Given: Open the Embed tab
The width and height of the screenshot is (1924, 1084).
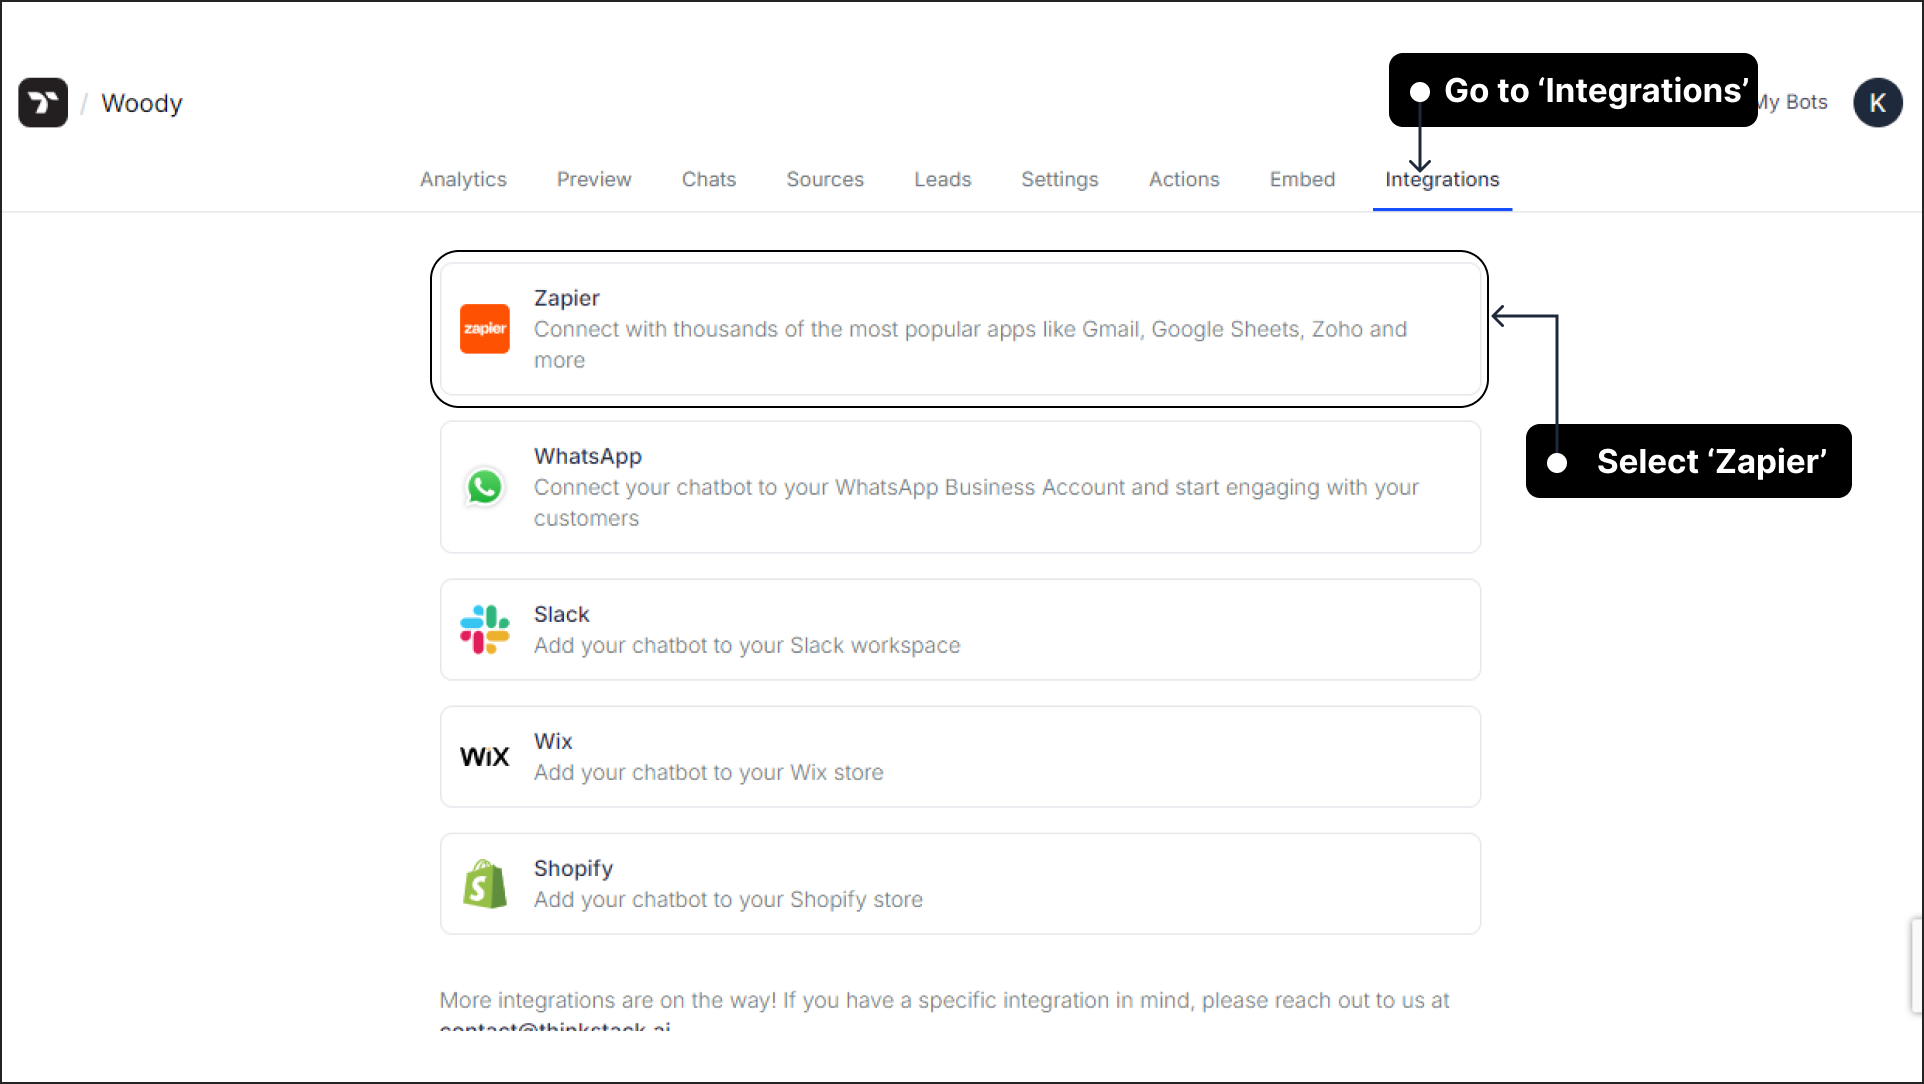Looking at the screenshot, I should coord(1303,179).
